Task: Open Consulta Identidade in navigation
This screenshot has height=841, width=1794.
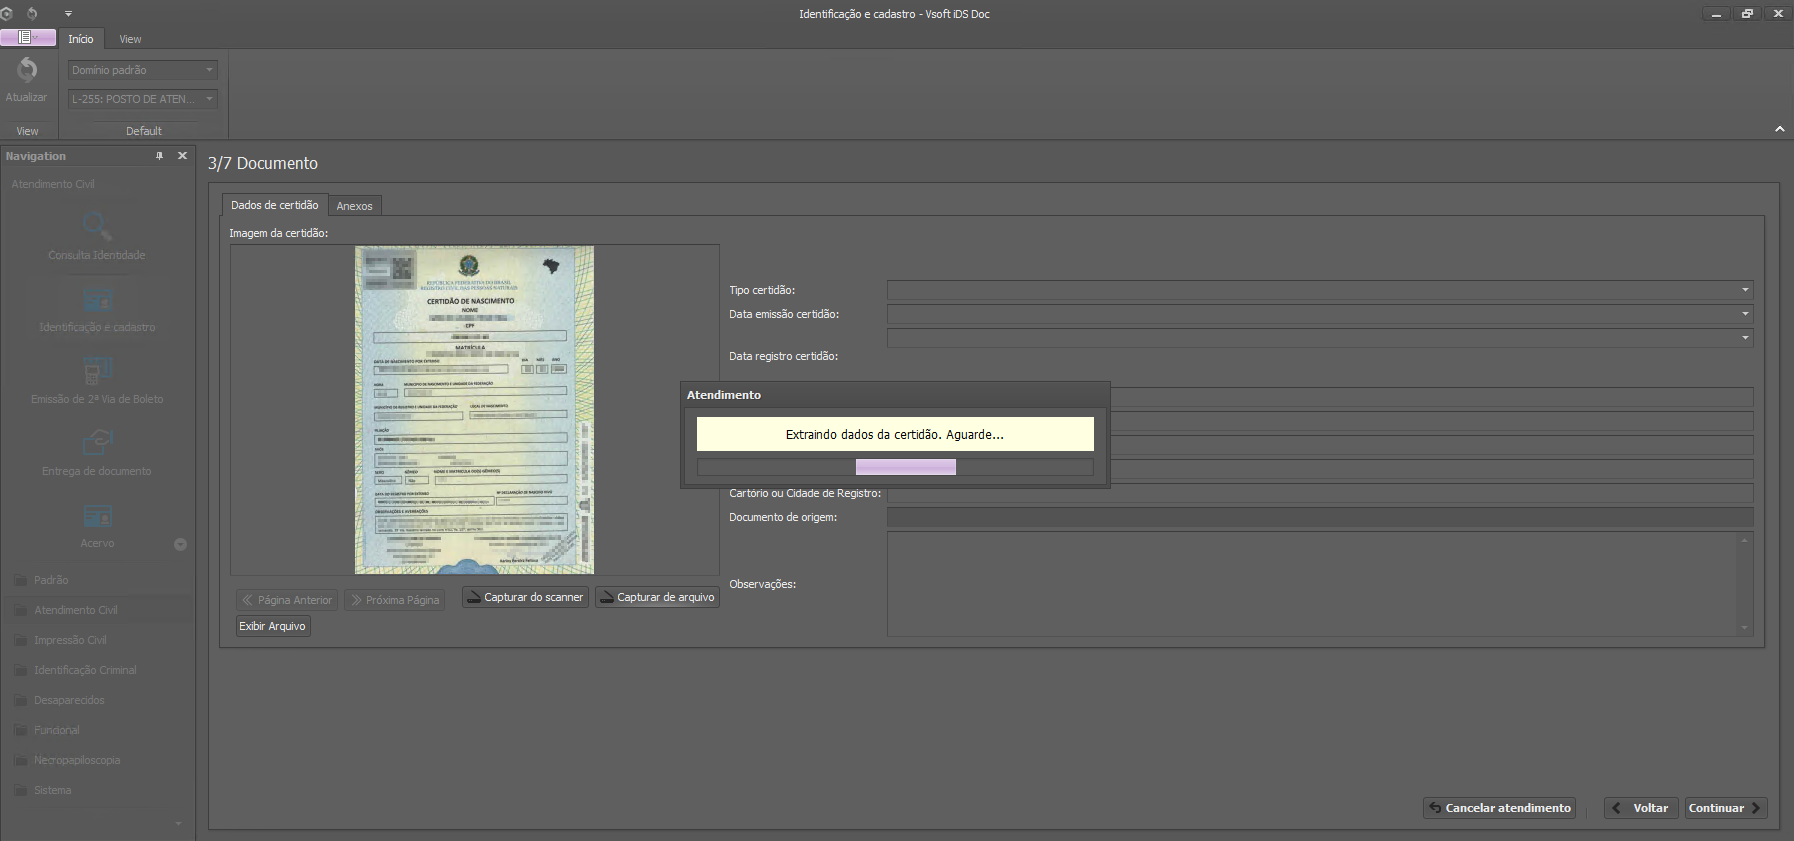Action: [97, 236]
